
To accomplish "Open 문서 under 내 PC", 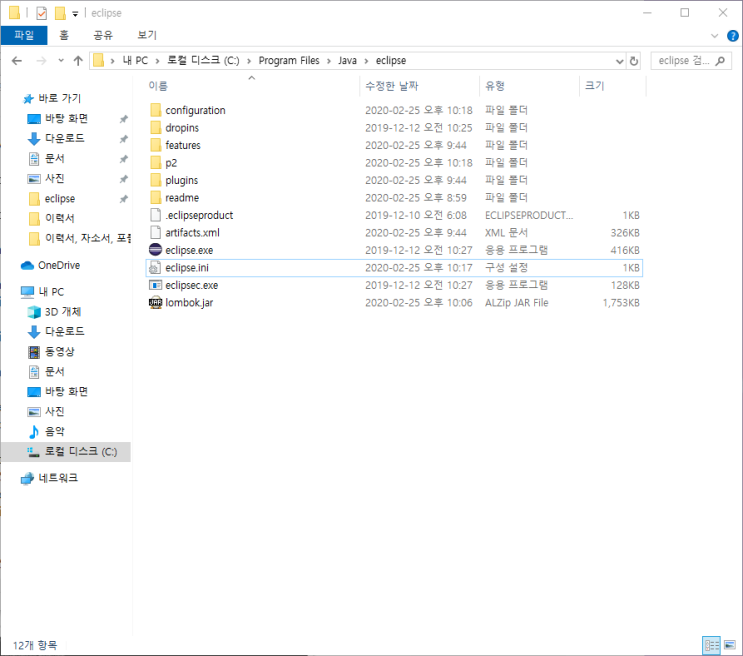I will click(x=54, y=372).
